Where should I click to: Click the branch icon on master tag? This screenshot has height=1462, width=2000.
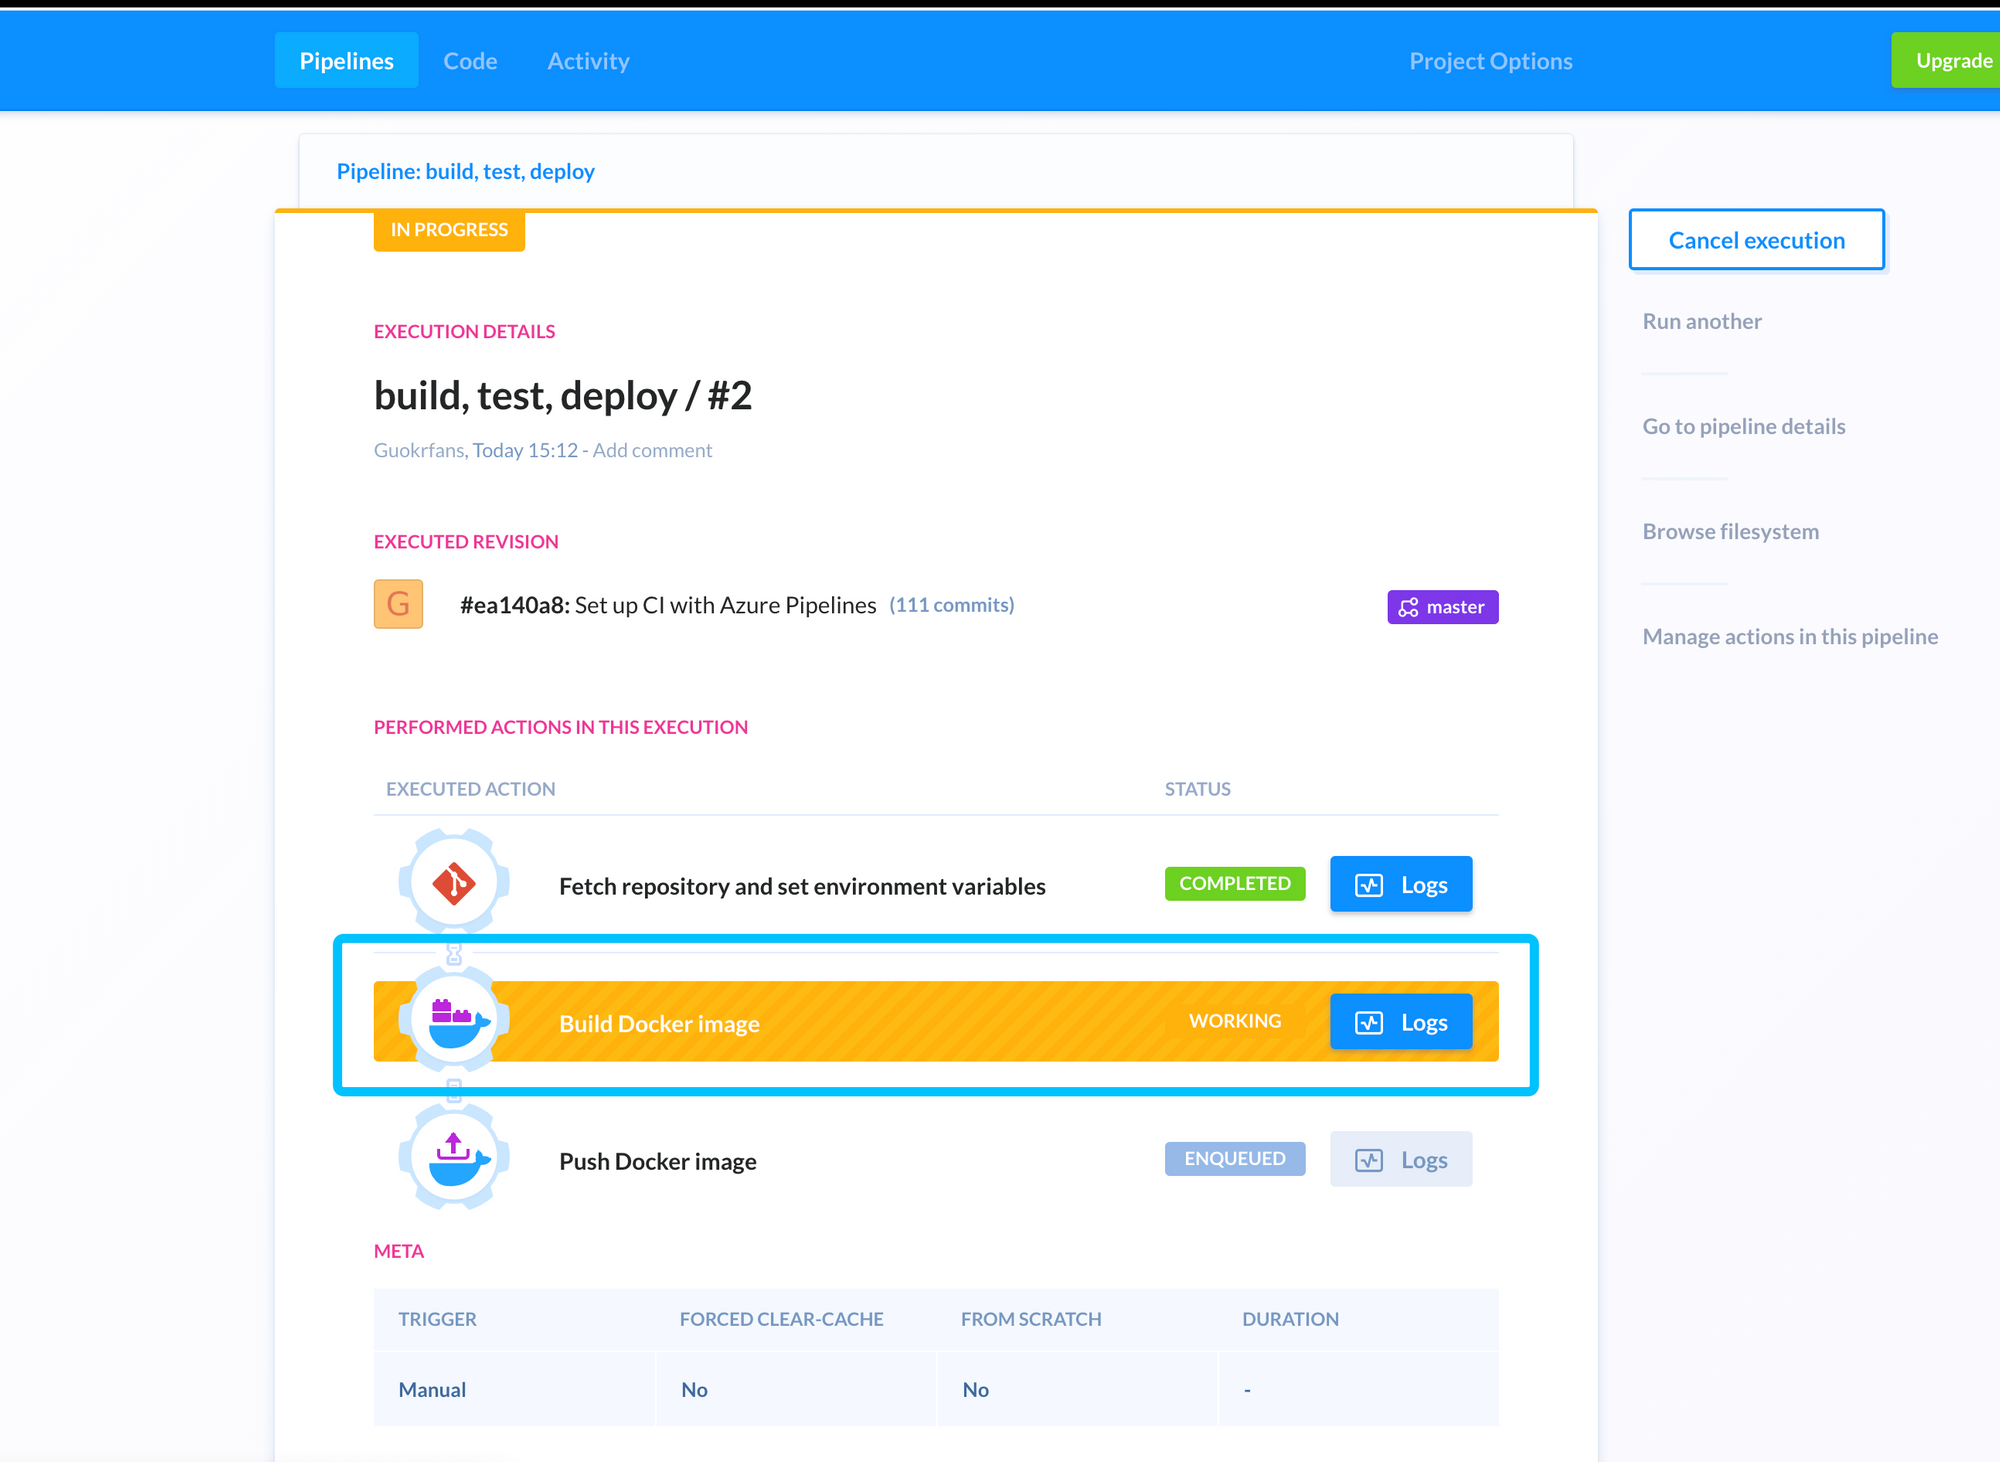point(1408,607)
